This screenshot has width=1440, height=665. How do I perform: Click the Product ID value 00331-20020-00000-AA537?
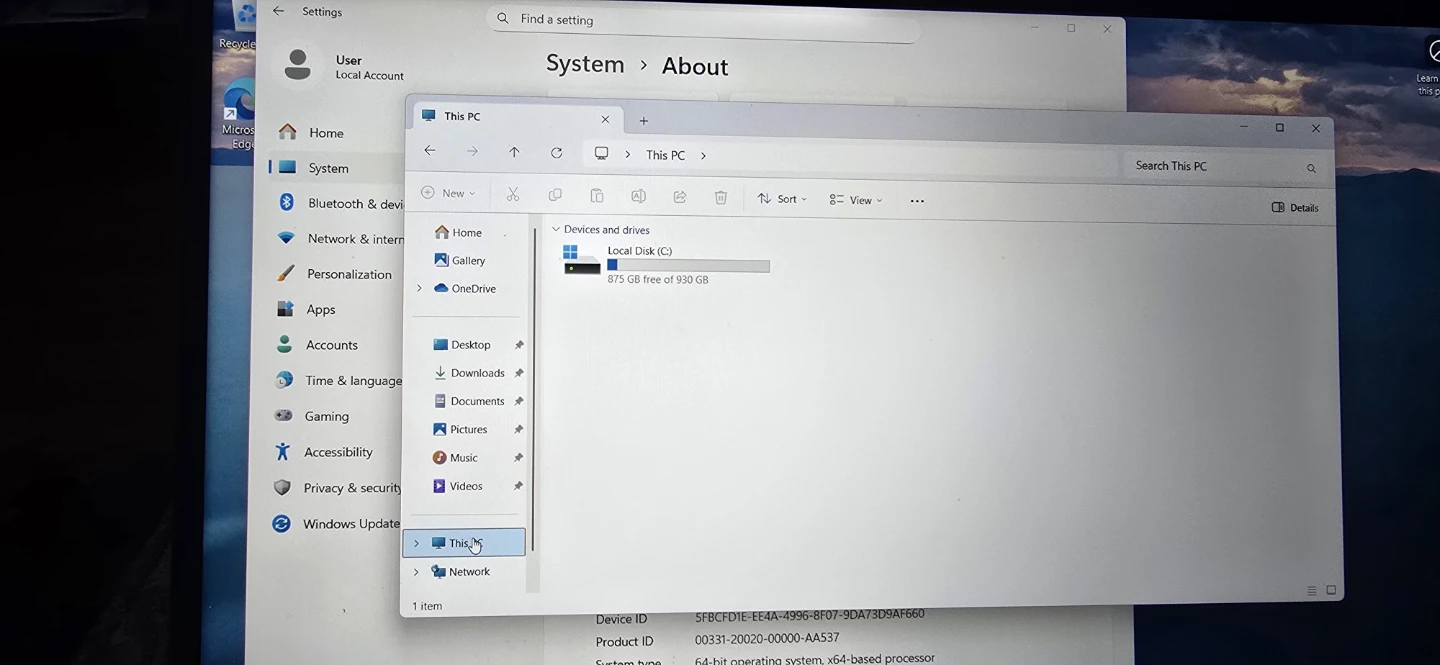[x=767, y=638]
